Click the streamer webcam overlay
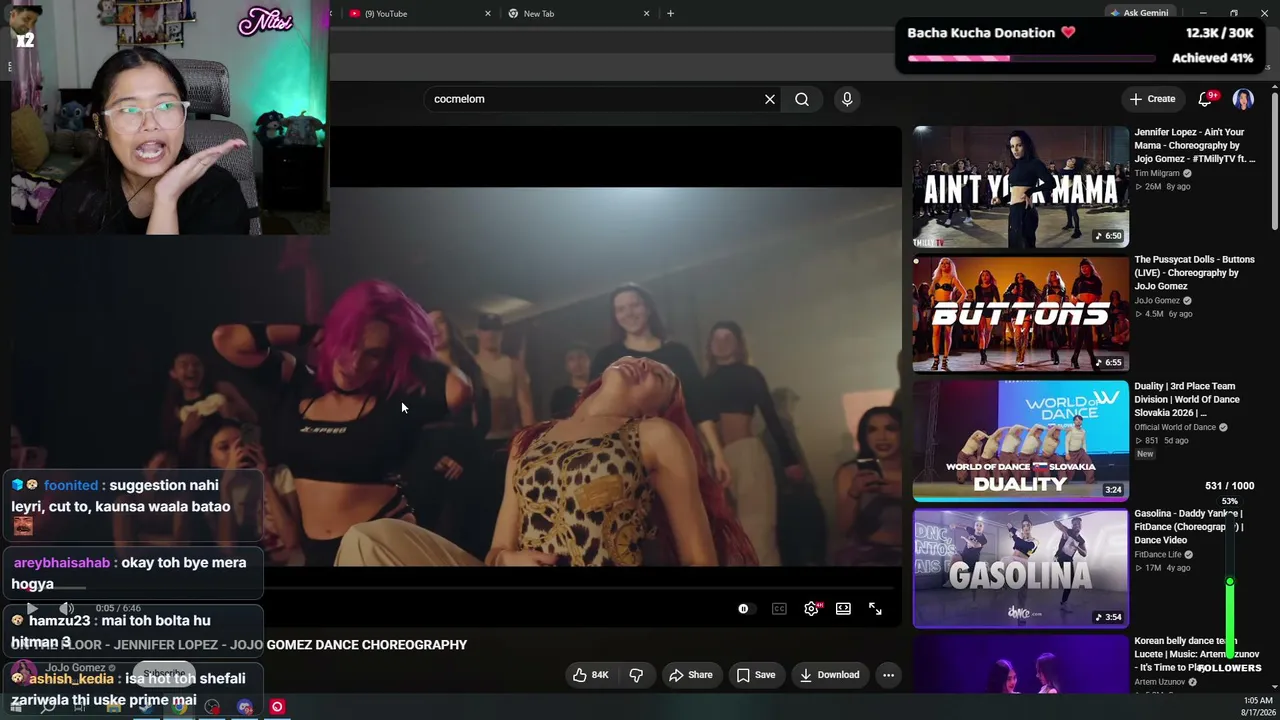Screen dimensions: 1280x720 (170, 118)
